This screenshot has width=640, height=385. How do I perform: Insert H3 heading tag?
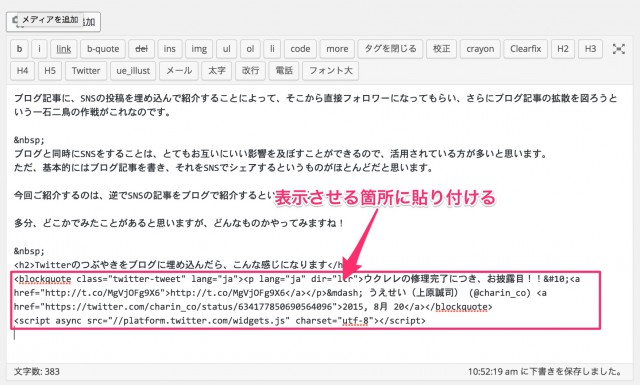point(590,49)
